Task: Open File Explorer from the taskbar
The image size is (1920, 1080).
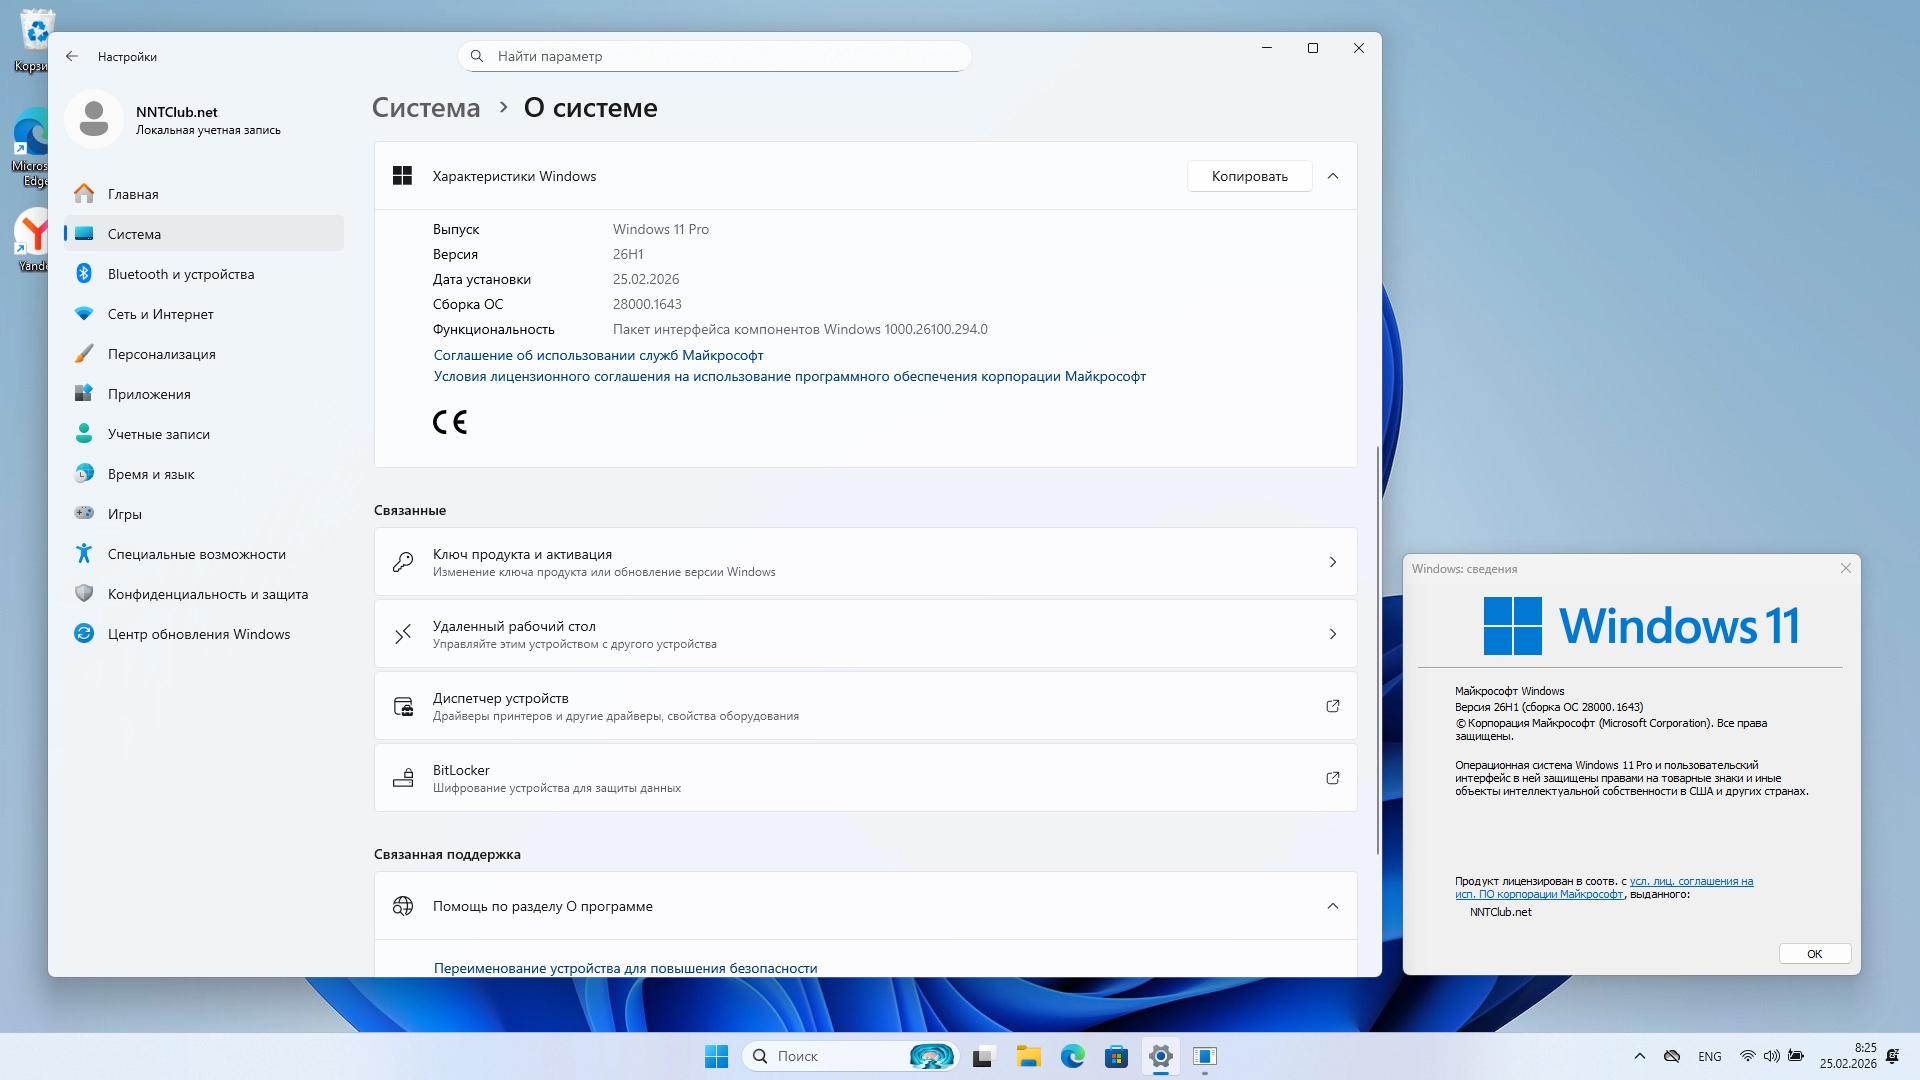Action: (1028, 1056)
